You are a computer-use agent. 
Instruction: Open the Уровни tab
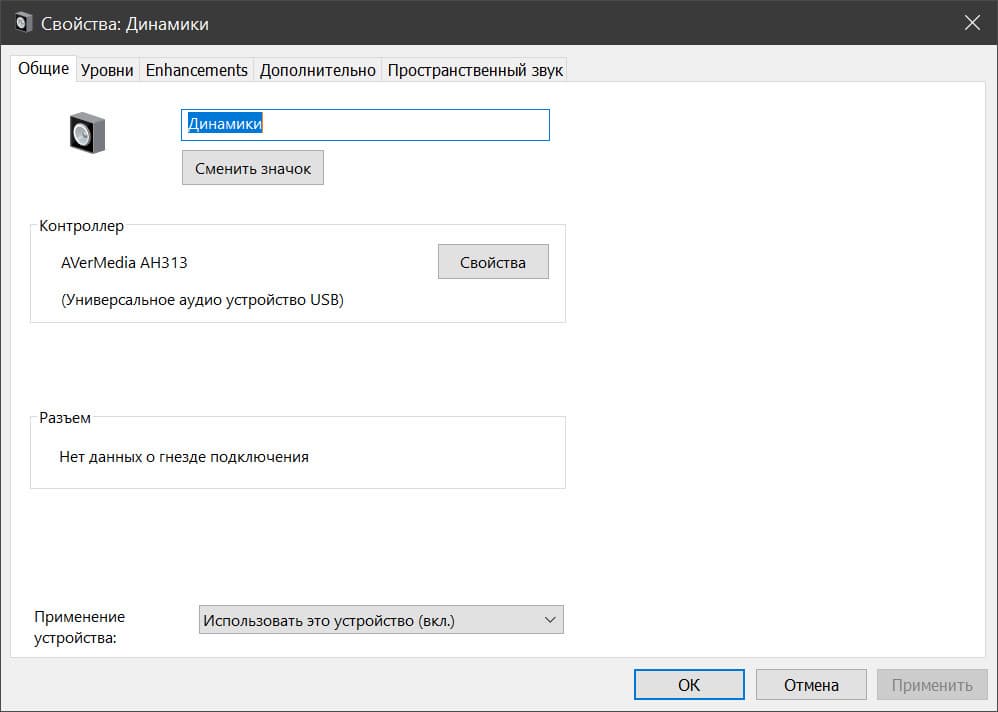click(107, 70)
